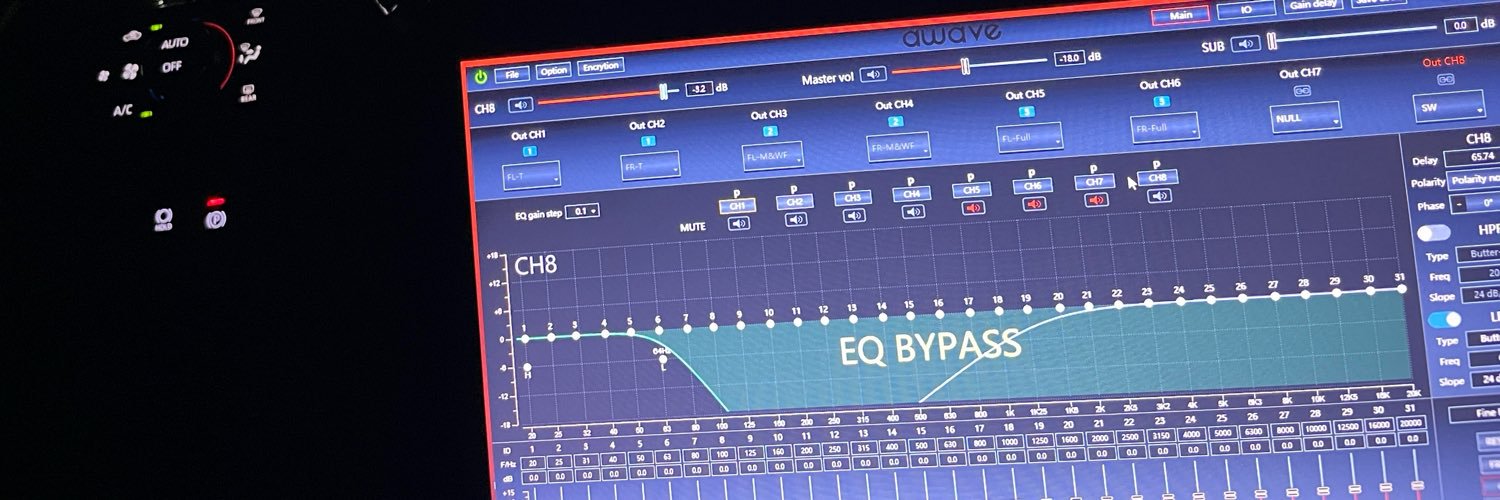
Task: Open the File menu
Action: 512,73
